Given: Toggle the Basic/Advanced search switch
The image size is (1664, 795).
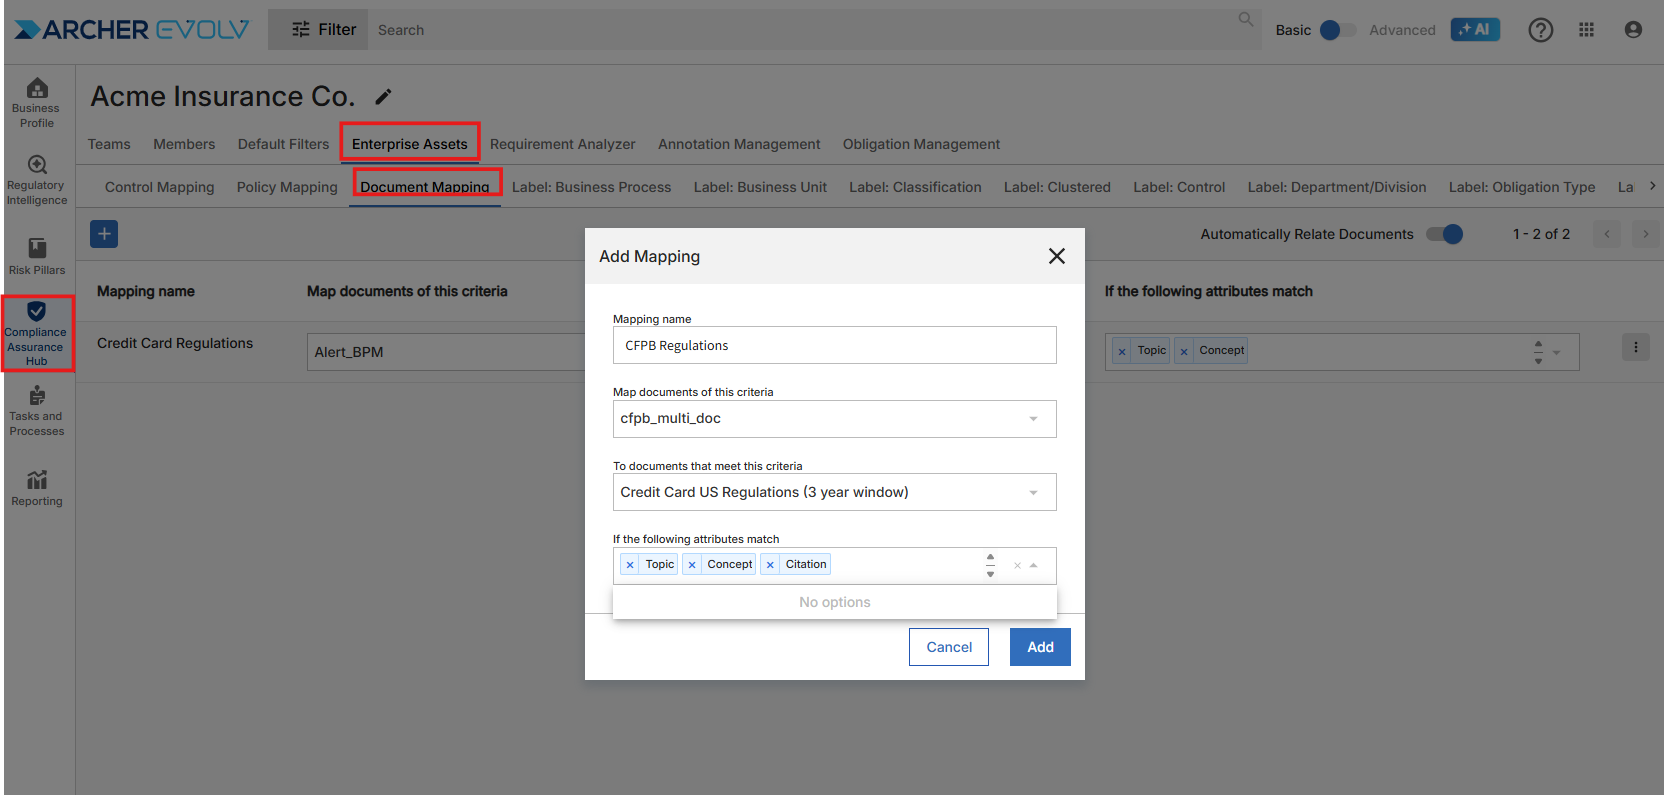Looking at the screenshot, I should coord(1337,30).
